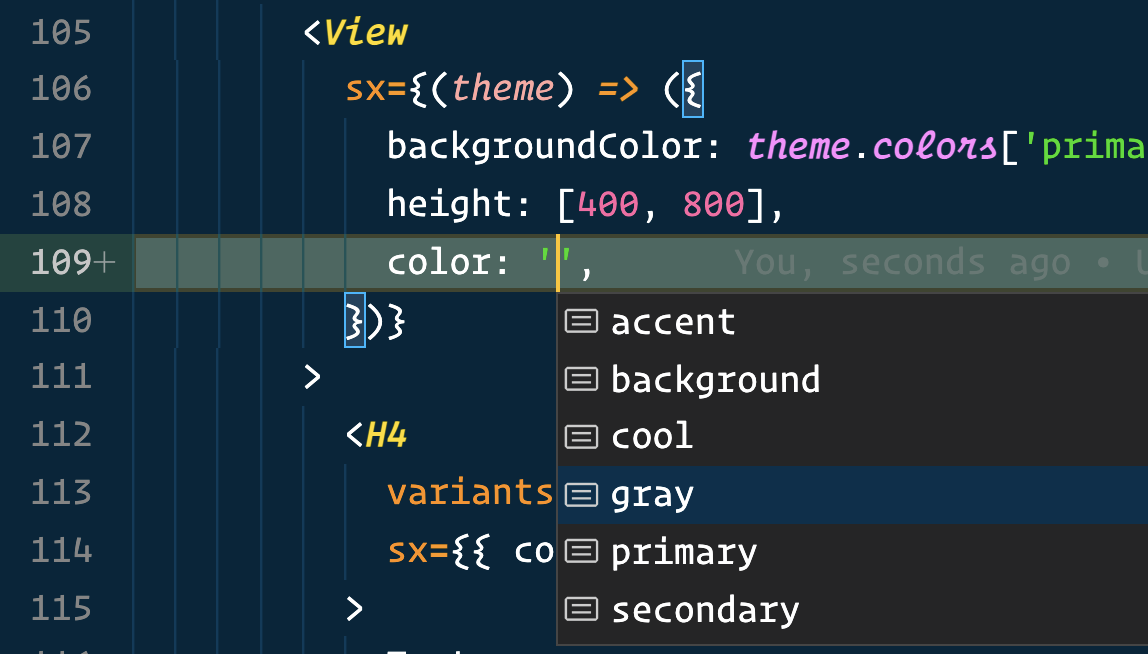Click the 'sx' attribute on line 114

[408, 551]
